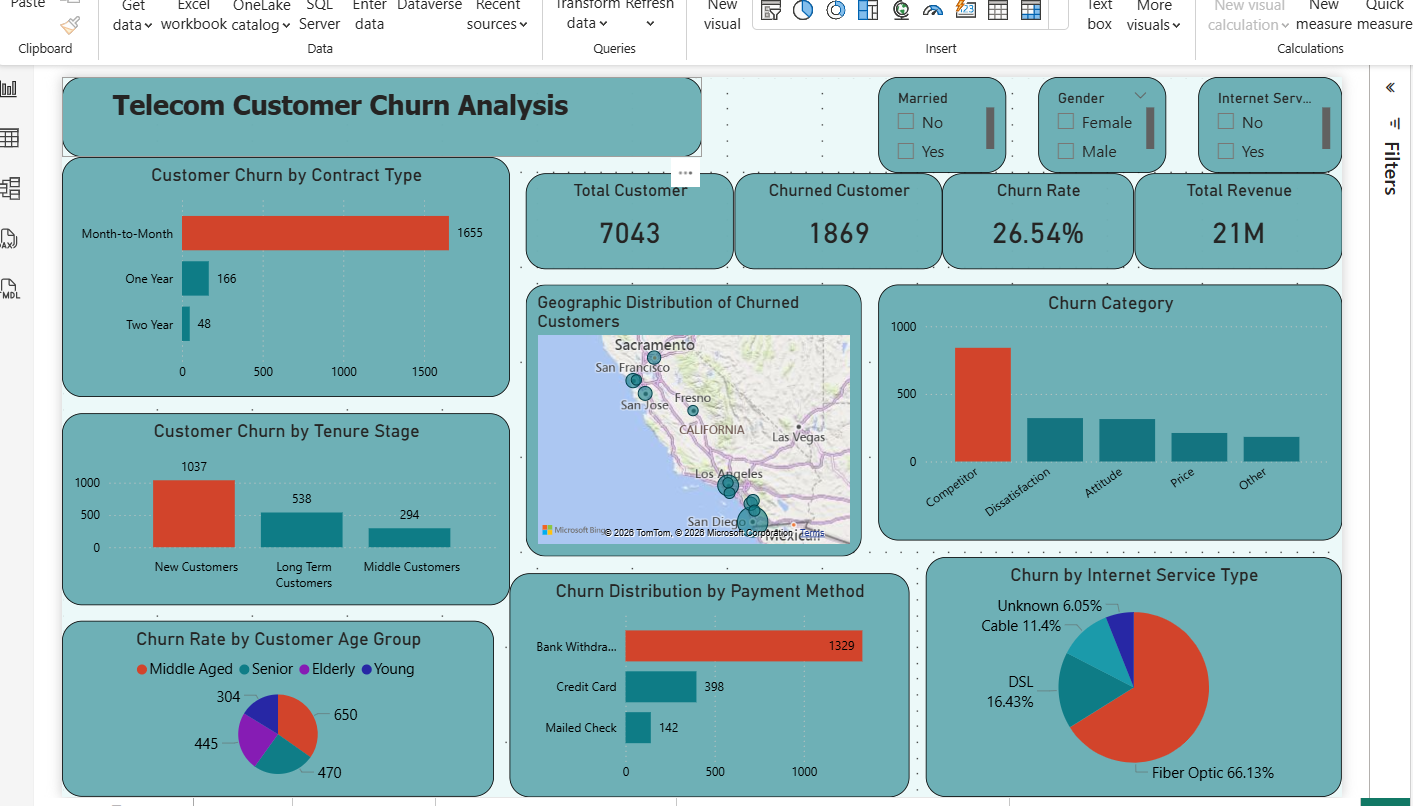
Task: Open more options ellipsis on the visual
Action: (x=685, y=173)
